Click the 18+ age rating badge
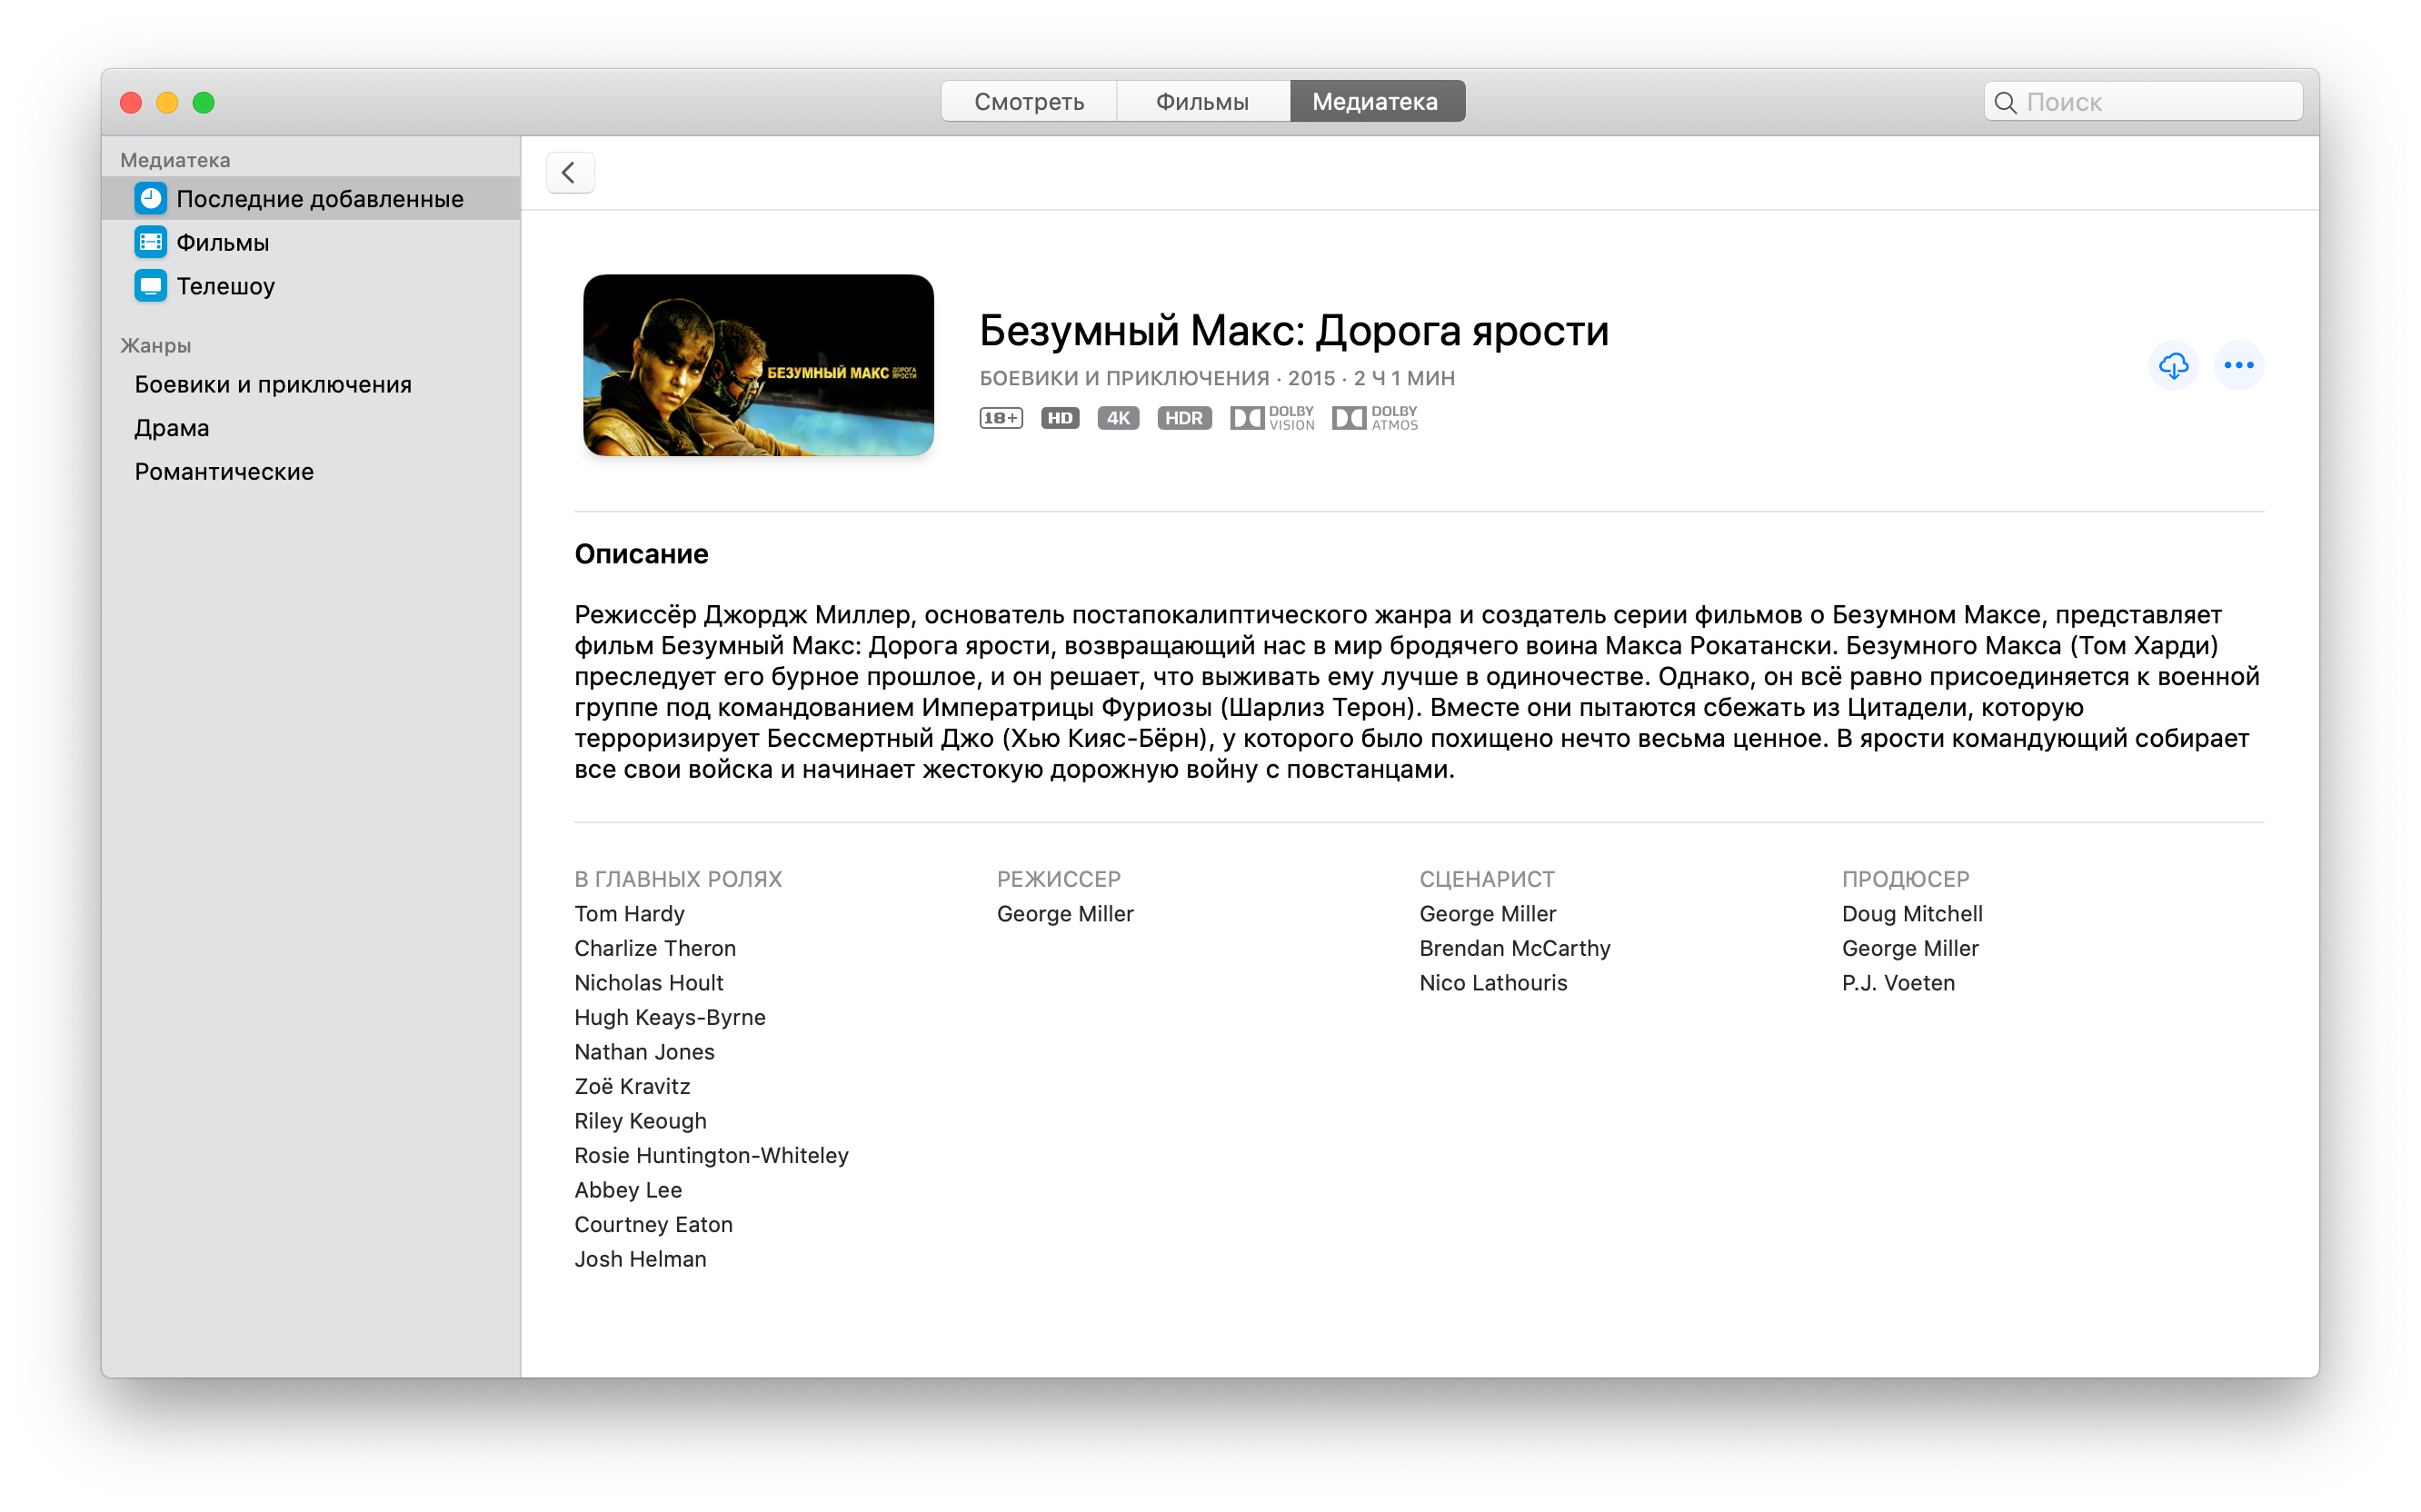This screenshot has width=2421, height=1512. 1001,418
